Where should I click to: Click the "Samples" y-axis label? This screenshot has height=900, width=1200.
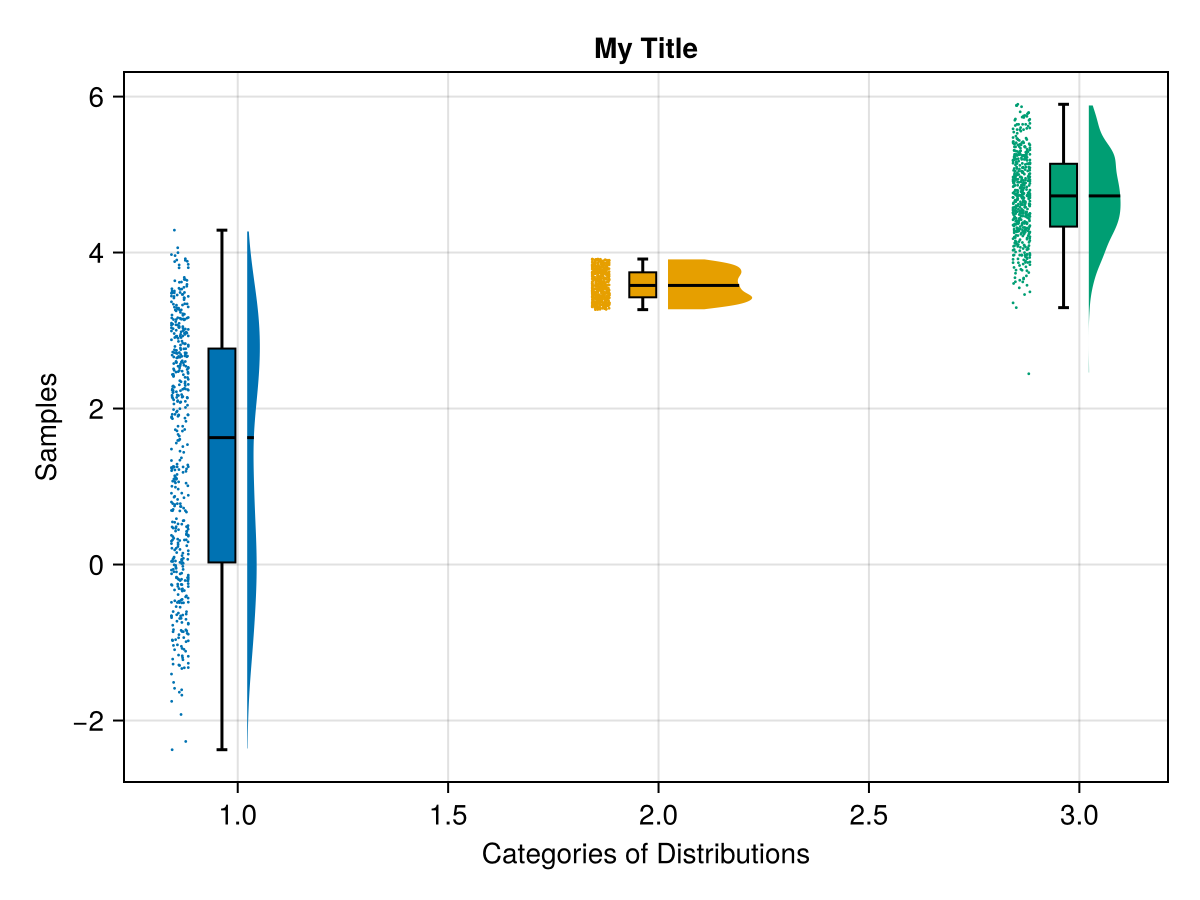pos(46,427)
